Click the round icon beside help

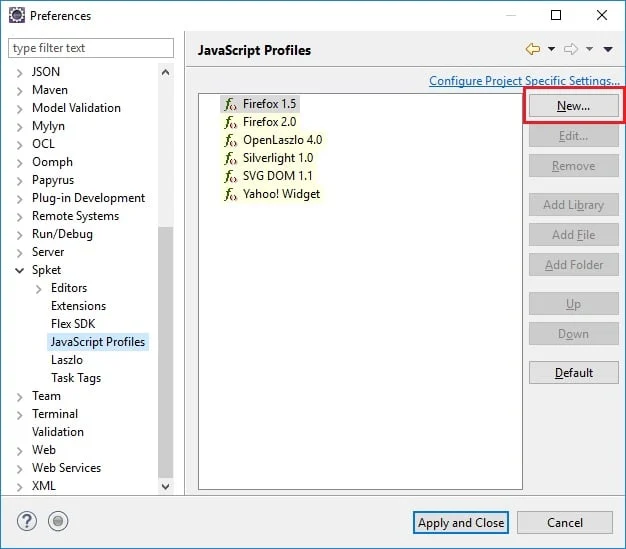tap(58, 521)
